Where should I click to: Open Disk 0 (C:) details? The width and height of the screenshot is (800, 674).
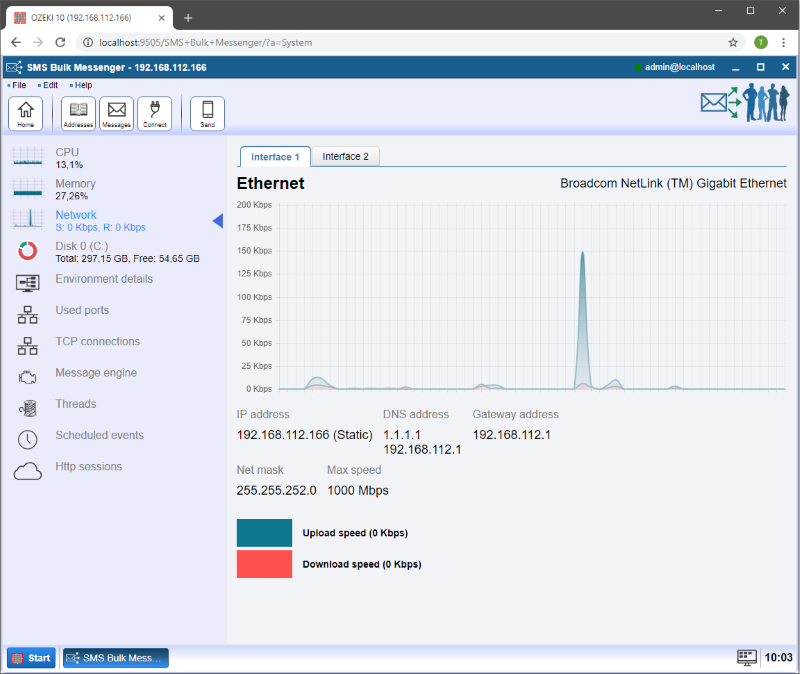[x=82, y=246]
